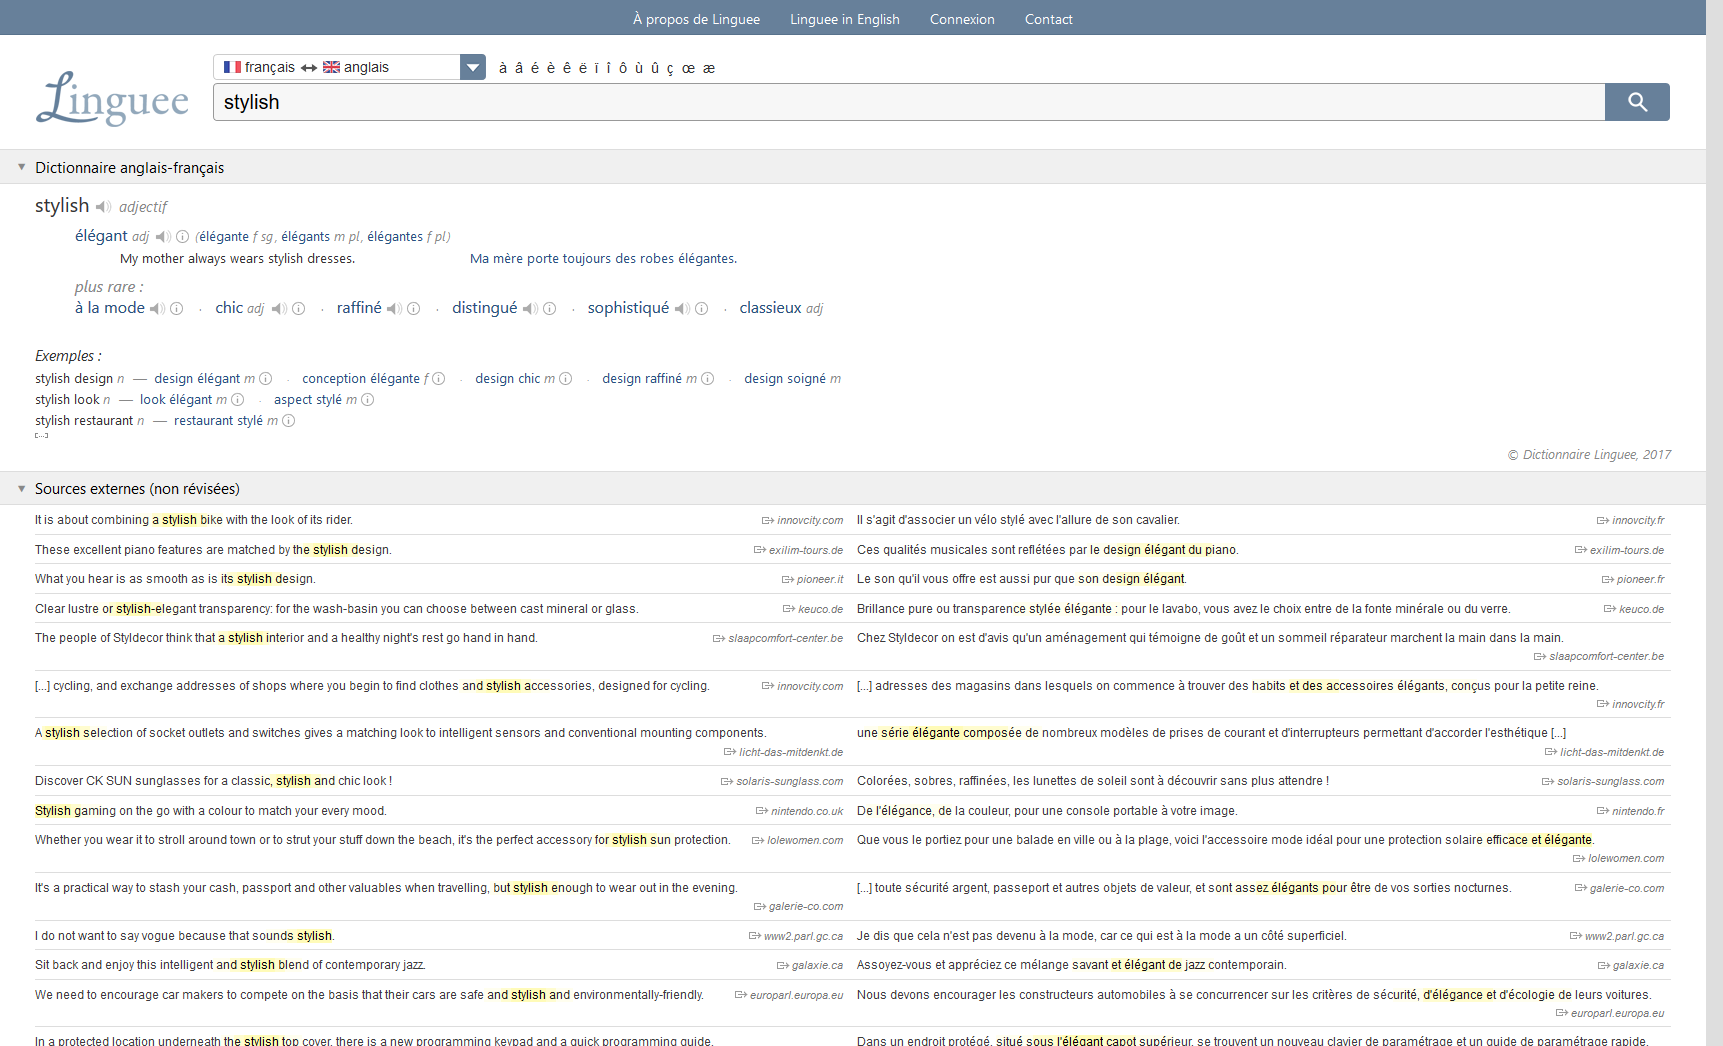Open À propos de Linguee menu item
The image size is (1723, 1046).
(696, 19)
